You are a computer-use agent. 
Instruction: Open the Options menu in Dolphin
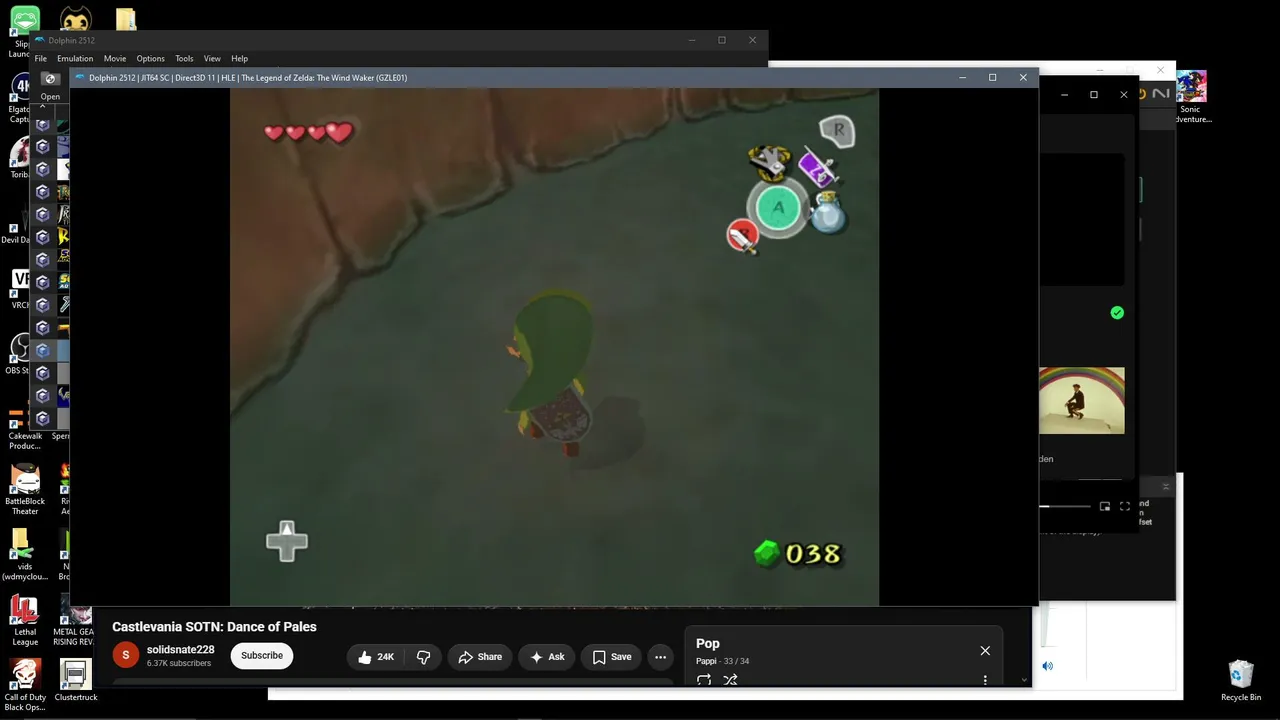tap(151, 59)
